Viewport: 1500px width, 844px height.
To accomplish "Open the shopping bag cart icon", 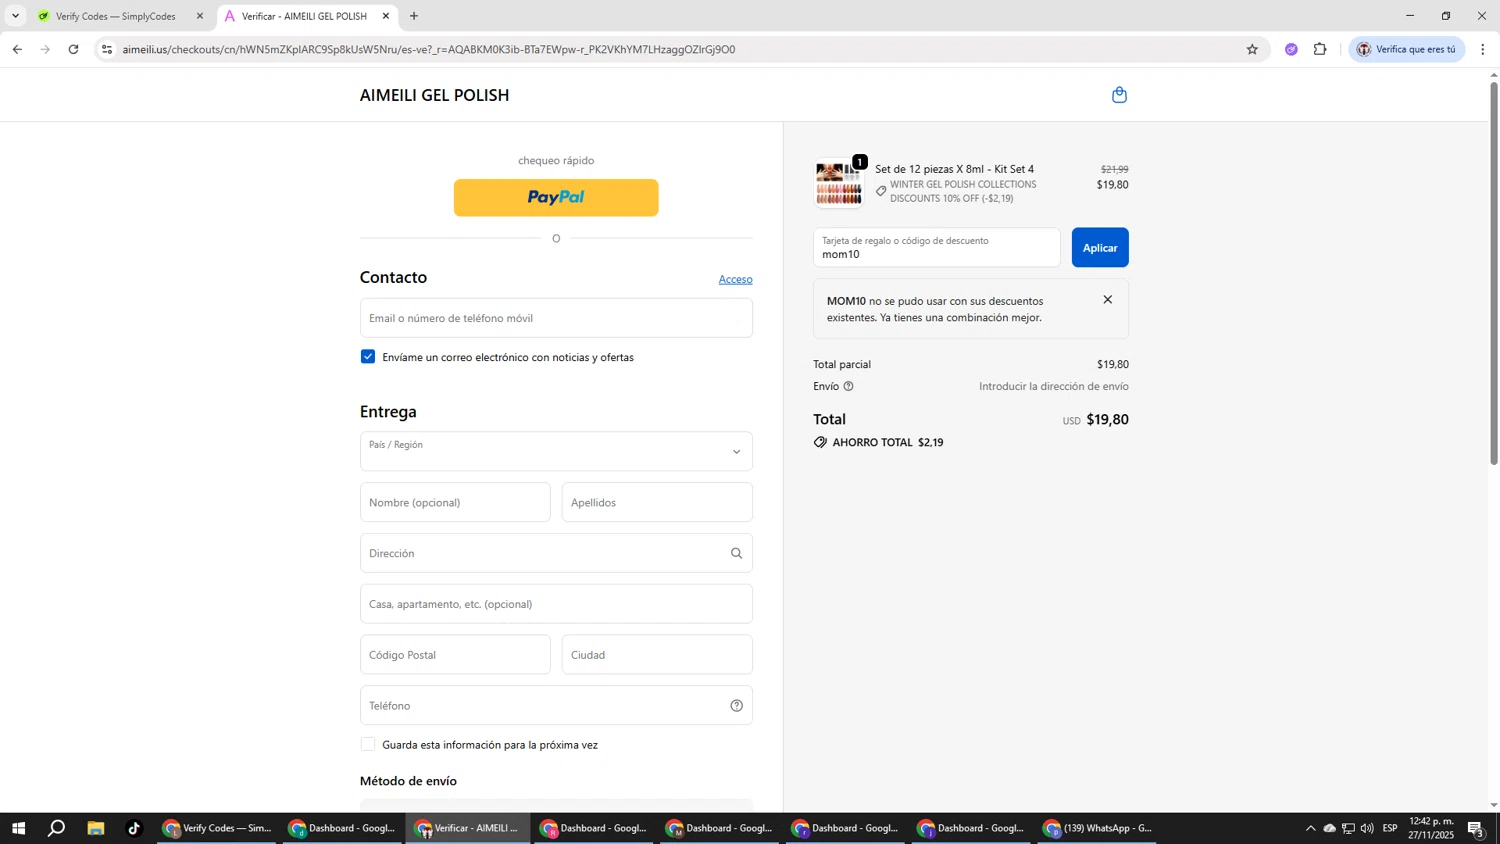I will [x=1119, y=95].
